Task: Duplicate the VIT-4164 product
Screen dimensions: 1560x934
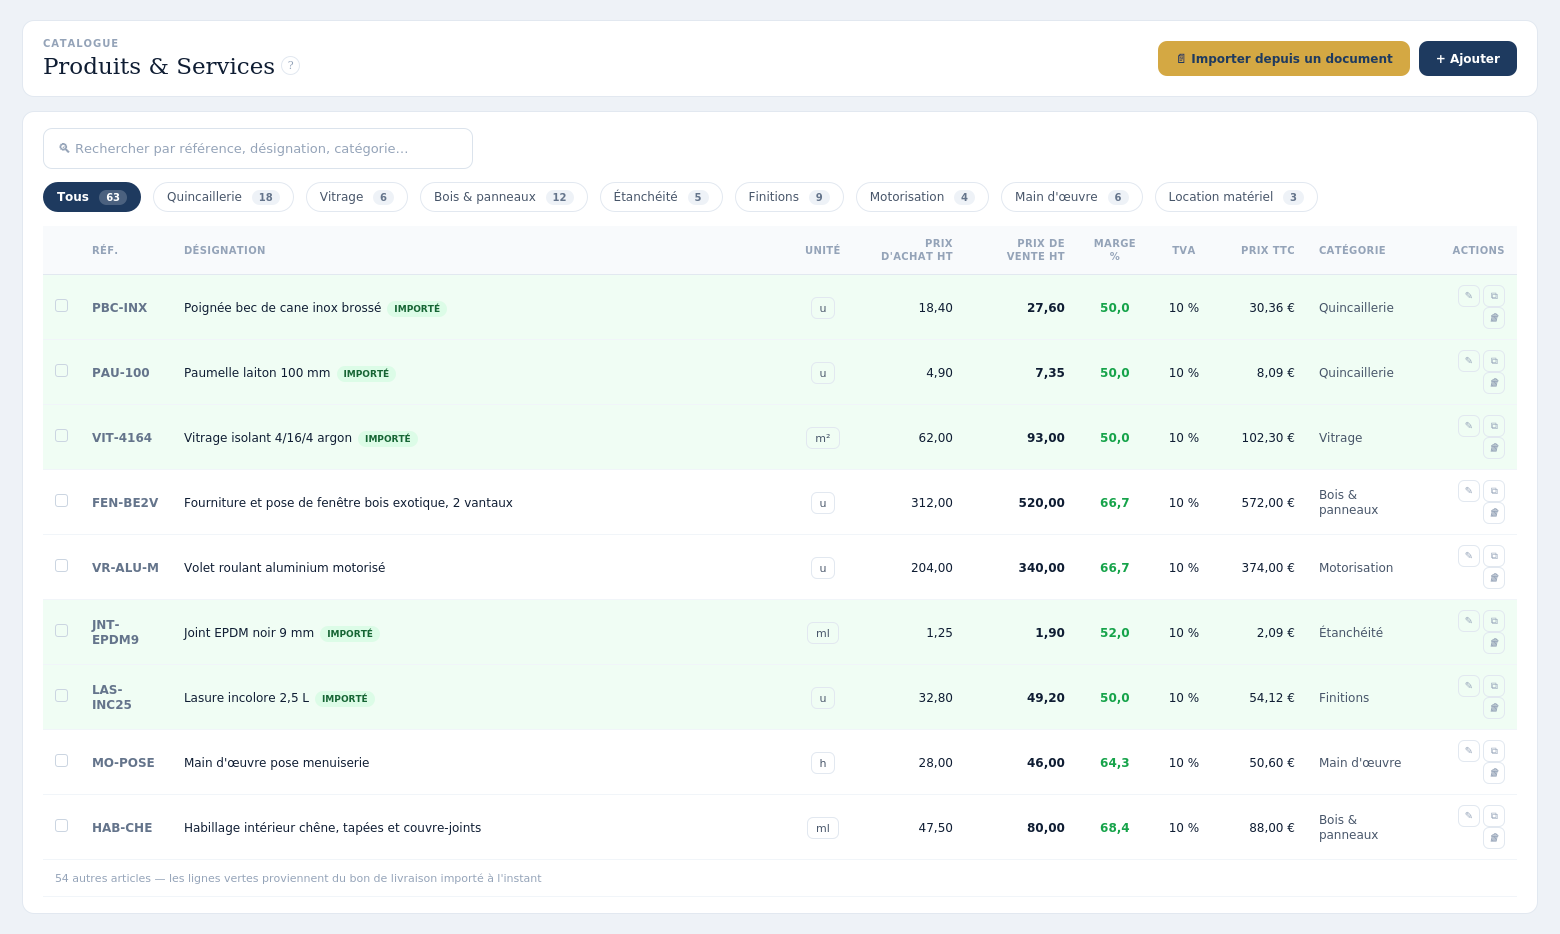Action: pos(1494,426)
